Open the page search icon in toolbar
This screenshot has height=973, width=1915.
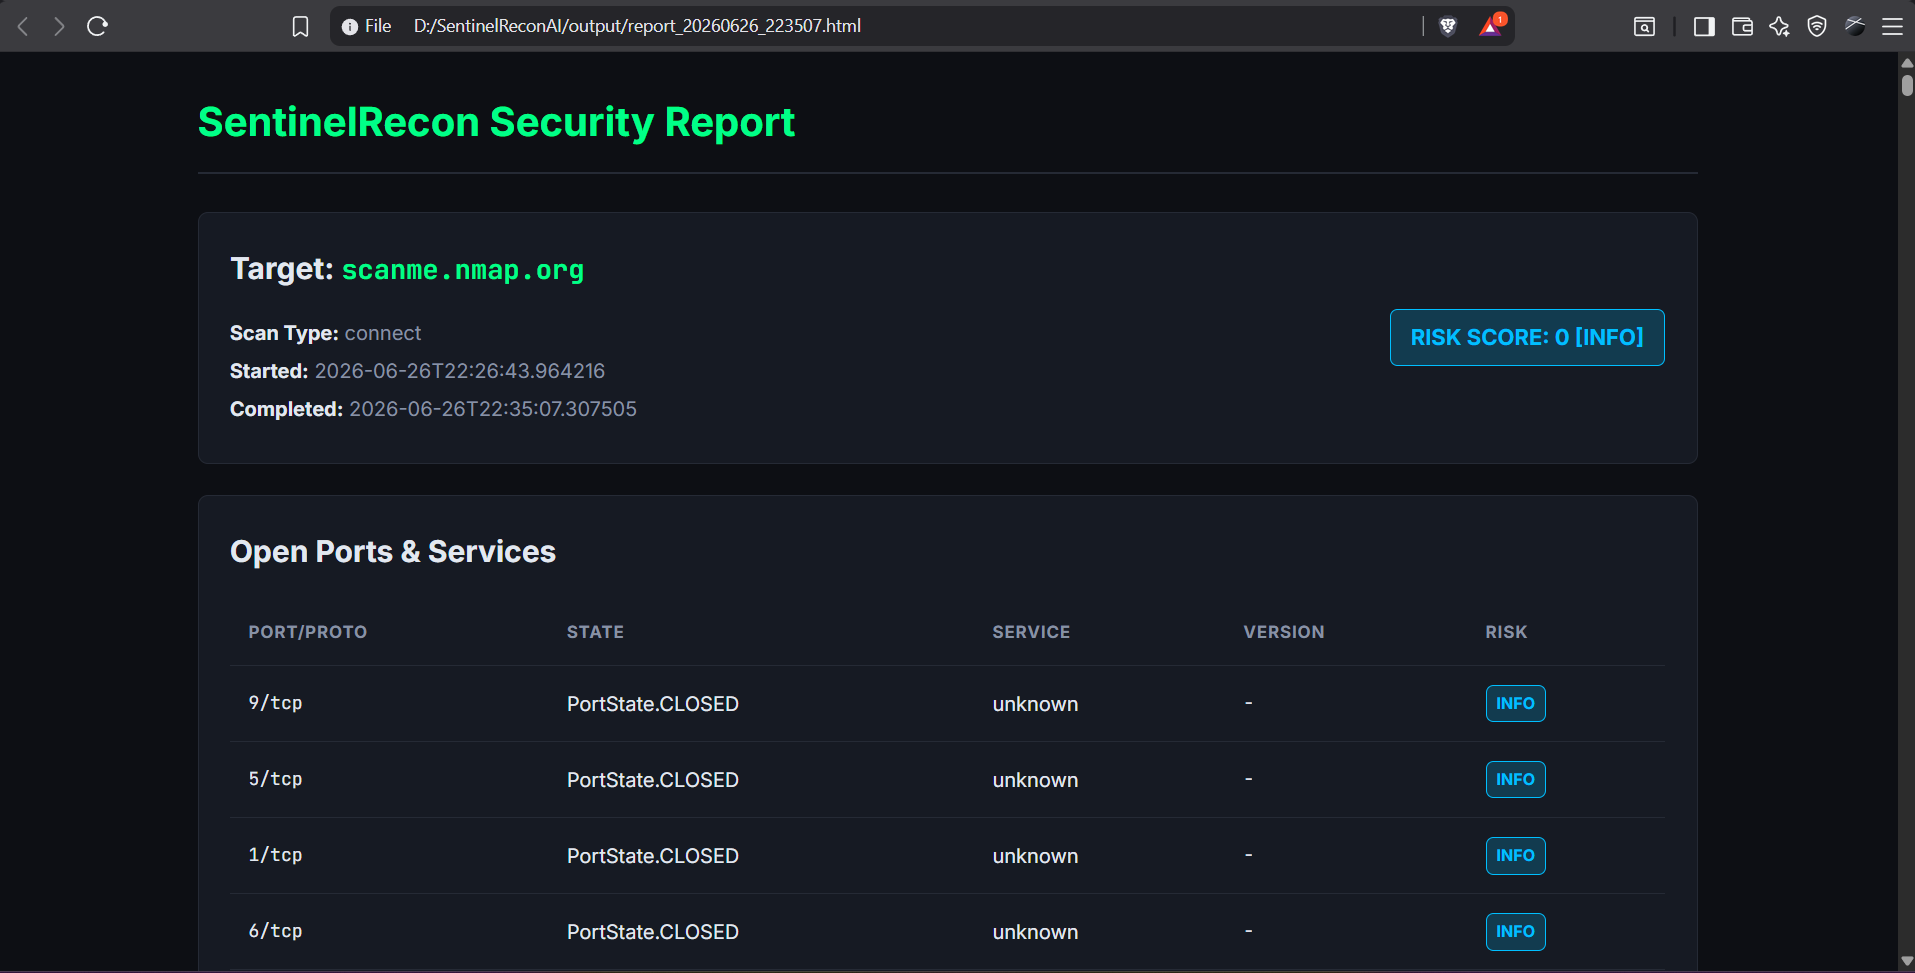(x=1644, y=27)
